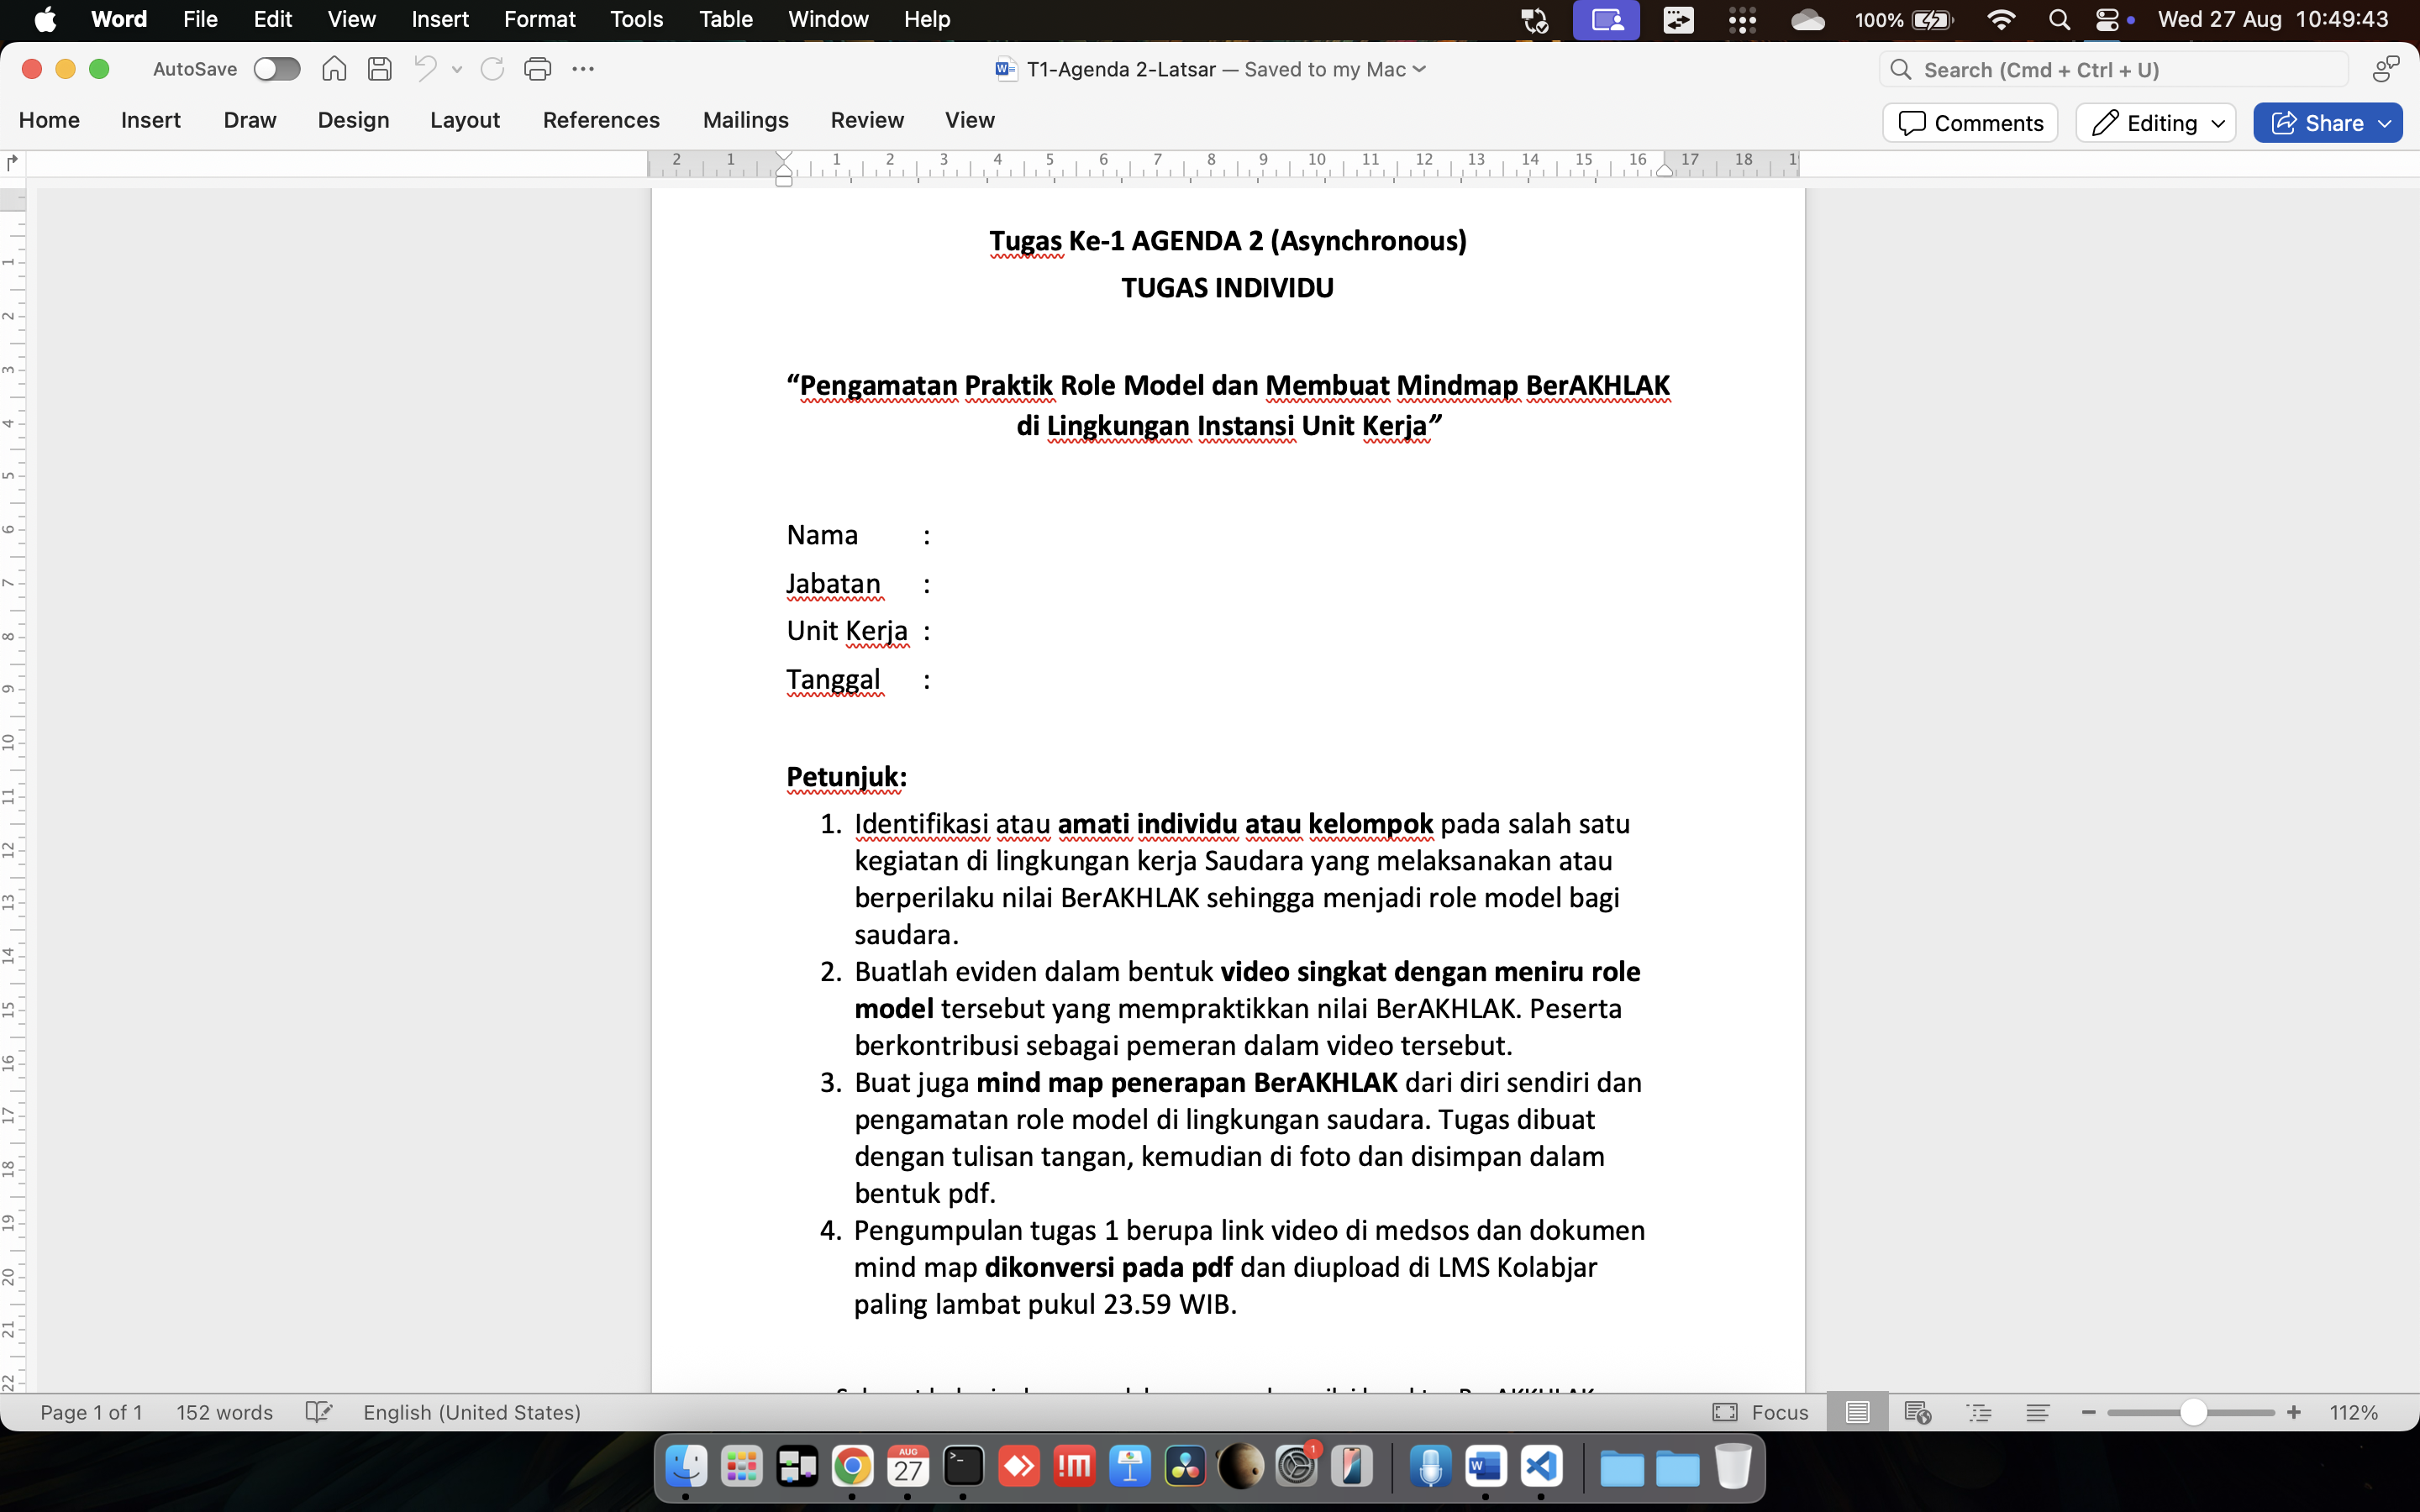Image resolution: width=2420 pixels, height=1512 pixels.
Task: Toggle the AutoSave switch
Action: (x=277, y=69)
